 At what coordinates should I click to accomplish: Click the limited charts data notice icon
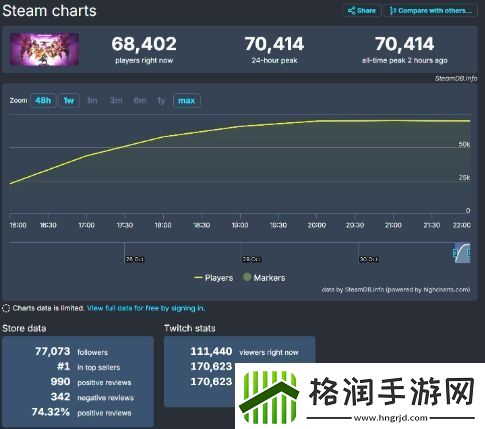[6, 308]
